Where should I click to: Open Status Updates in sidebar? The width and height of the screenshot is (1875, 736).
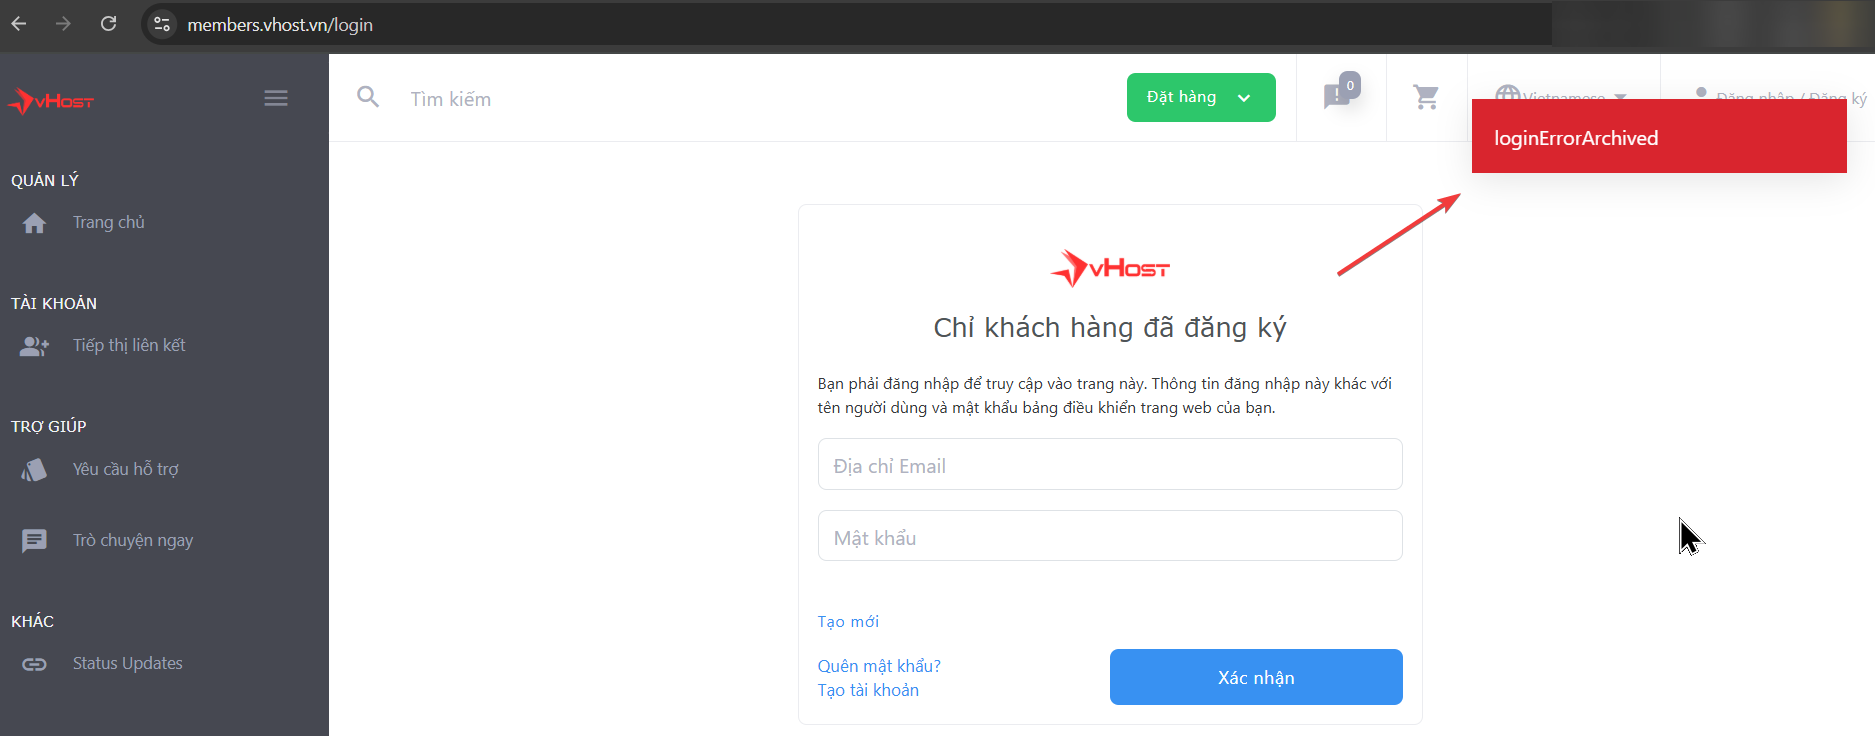127,663
